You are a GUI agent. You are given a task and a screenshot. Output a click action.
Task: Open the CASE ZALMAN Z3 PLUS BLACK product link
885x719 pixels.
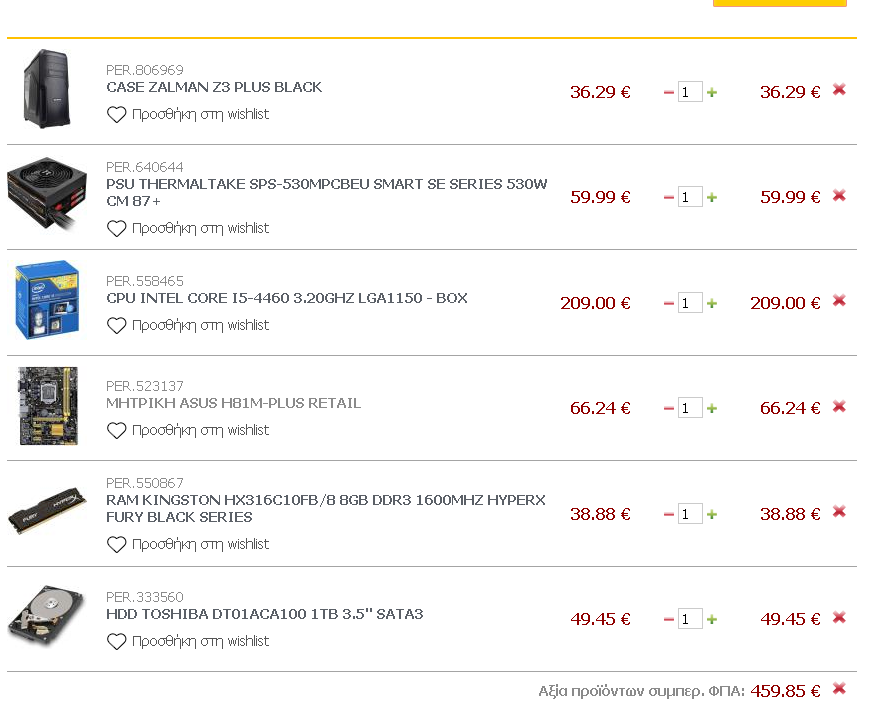pyautogui.click(x=214, y=87)
